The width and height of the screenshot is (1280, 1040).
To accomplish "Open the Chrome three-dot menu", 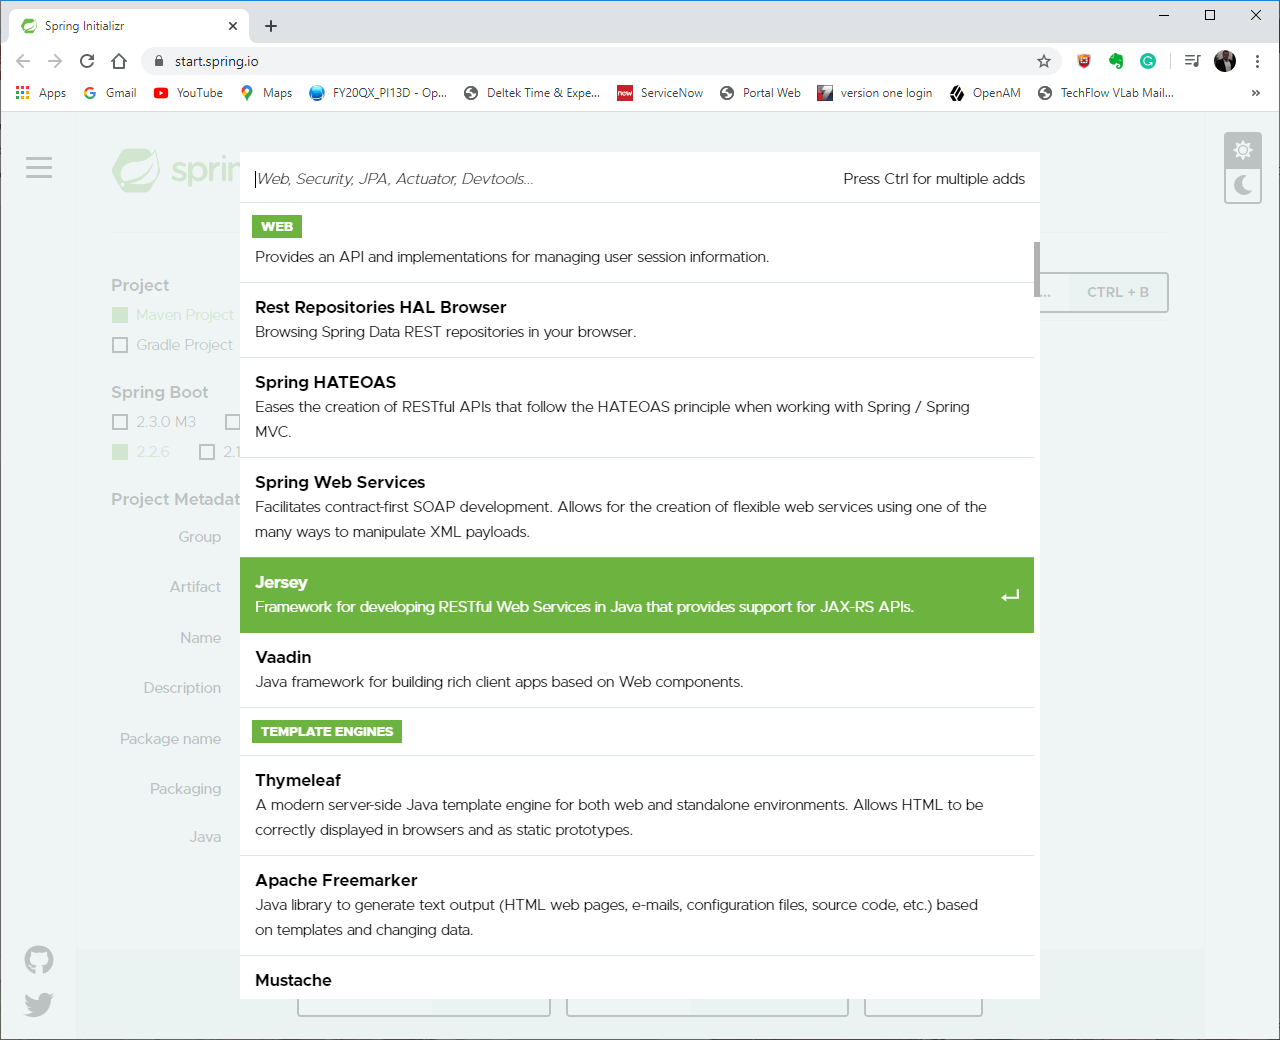I will (1257, 61).
